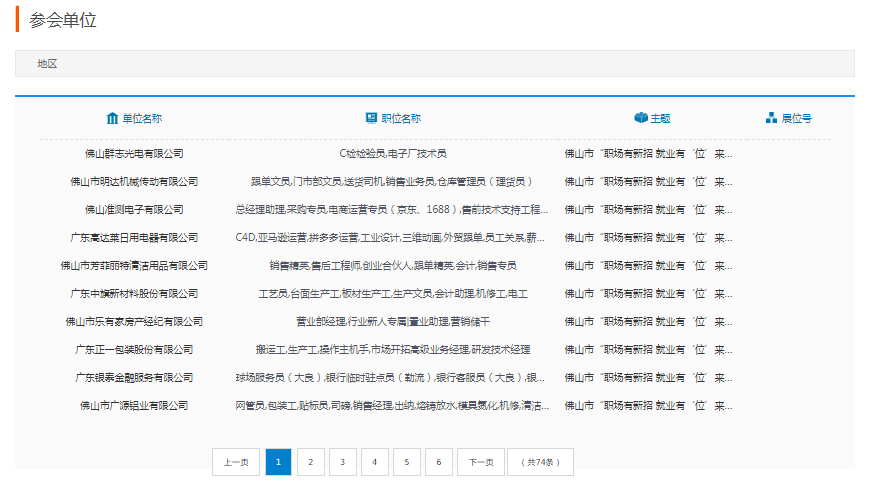Click positions starting with 球场服务员（大良）
Screen dimensions: 870x481
click(x=390, y=378)
